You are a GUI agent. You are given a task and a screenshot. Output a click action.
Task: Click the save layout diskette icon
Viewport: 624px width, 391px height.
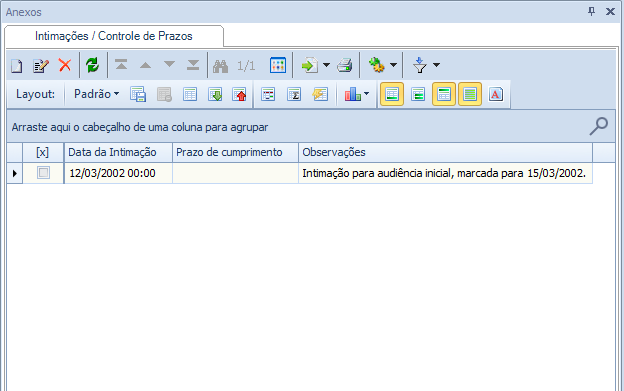138,94
